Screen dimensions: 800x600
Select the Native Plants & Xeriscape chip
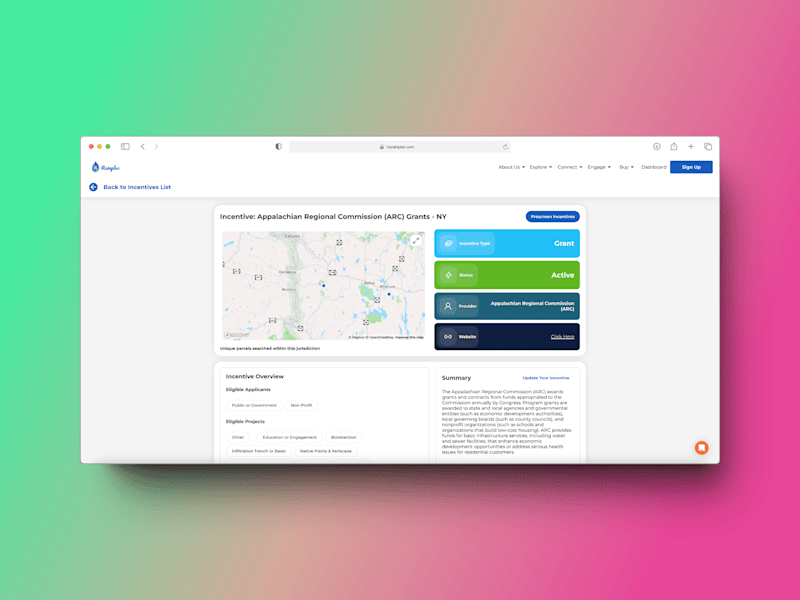[326, 451]
